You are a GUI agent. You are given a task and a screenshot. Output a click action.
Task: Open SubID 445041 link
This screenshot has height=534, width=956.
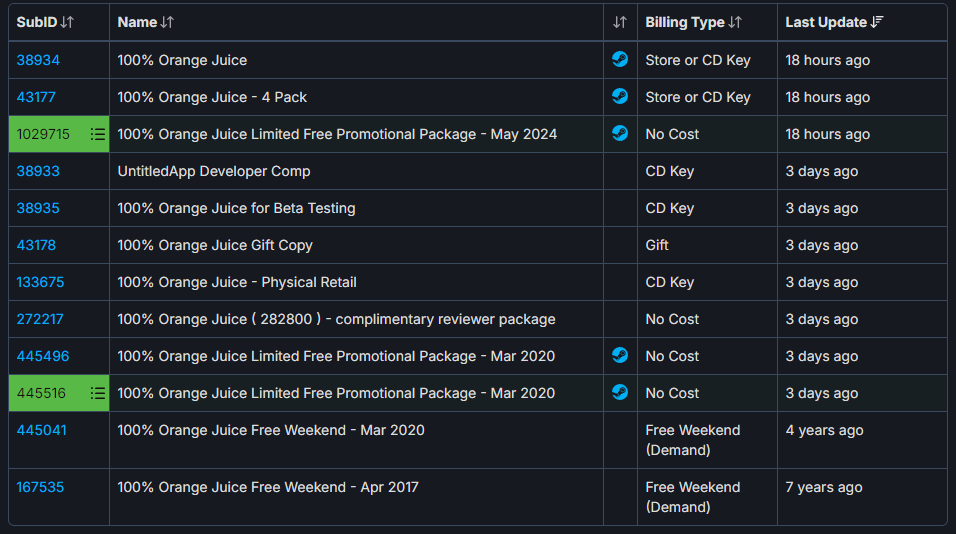[41, 430]
